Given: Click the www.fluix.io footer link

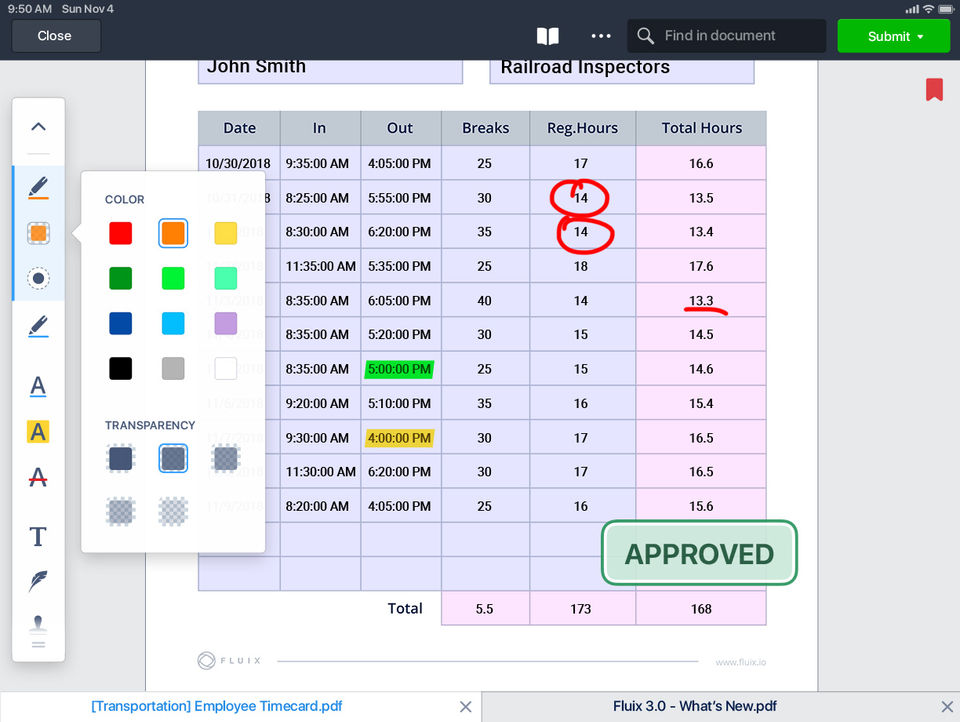Looking at the screenshot, I should pos(740,662).
